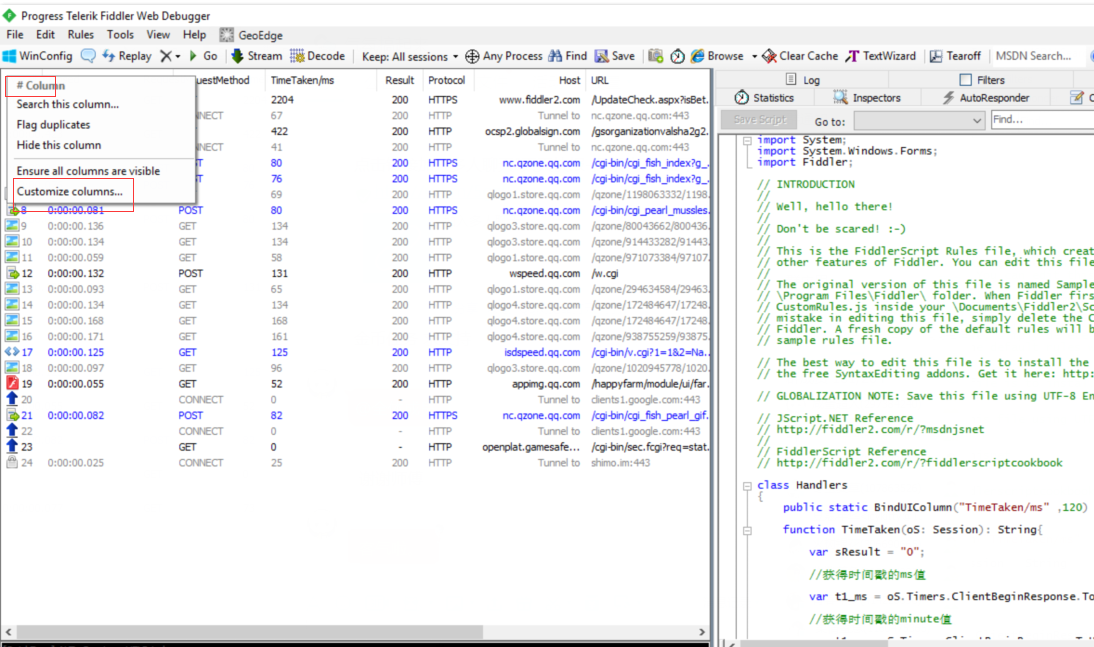Click the horizontal scrollbar left arrow
1094x647 pixels.
click(8, 632)
